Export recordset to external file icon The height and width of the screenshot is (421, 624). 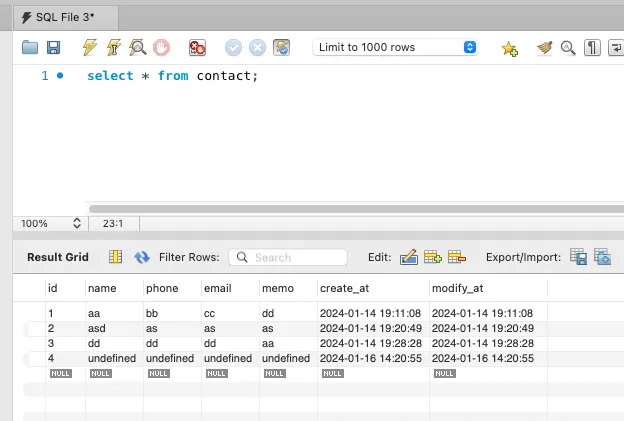[x=578, y=257]
